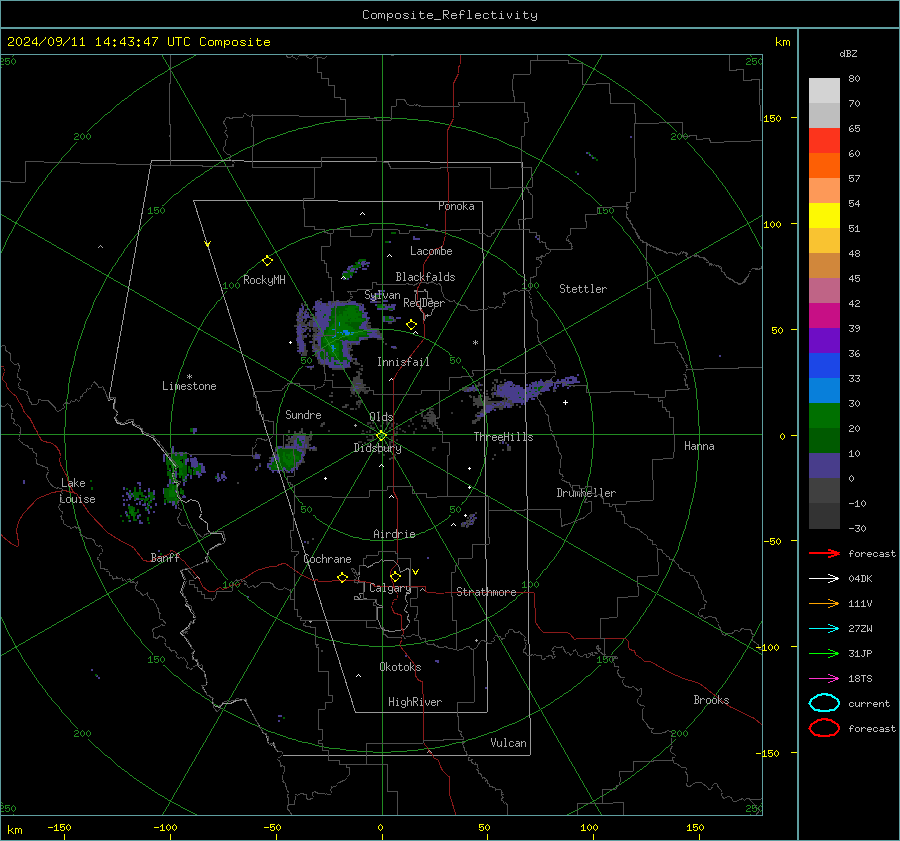Click the 04DK legend label
This screenshot has width=900, height=841.
coord(860,579)
